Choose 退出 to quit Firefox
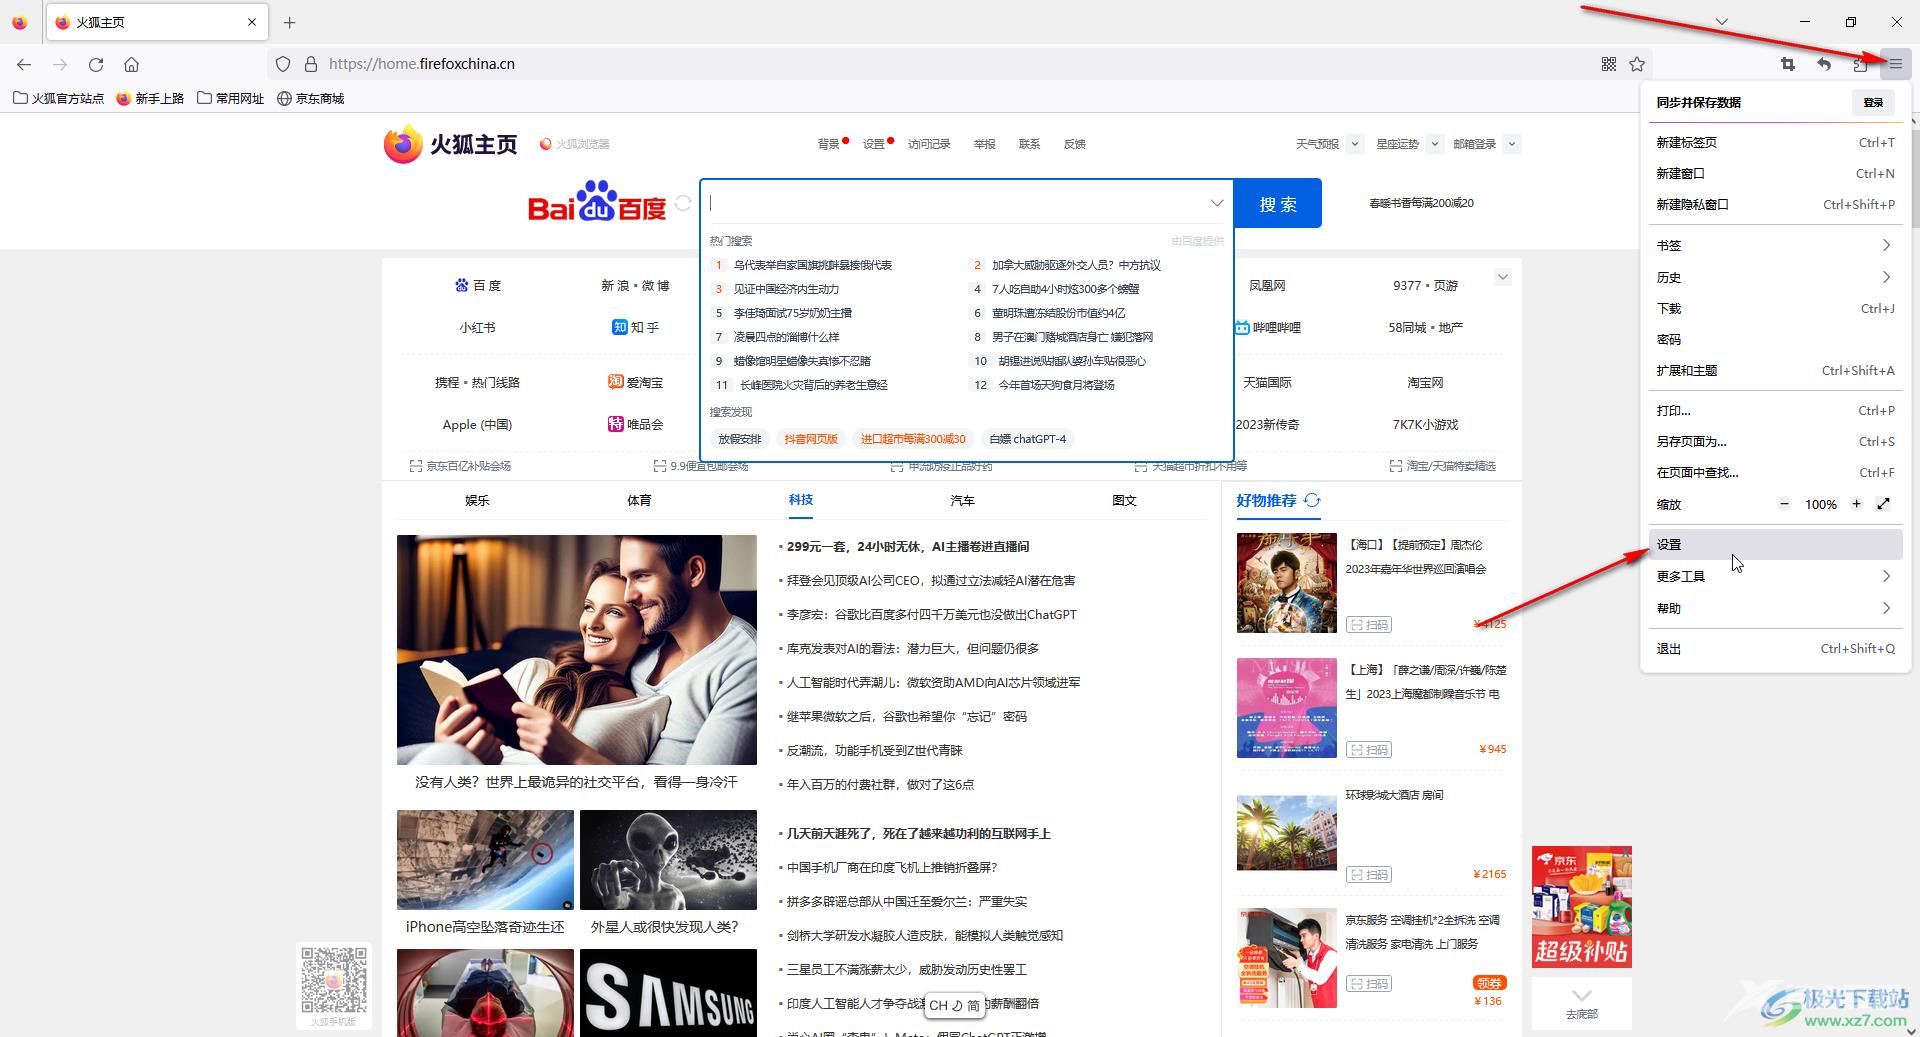The height and width of the screenshot is (1037, 1920). [1775, 648]
